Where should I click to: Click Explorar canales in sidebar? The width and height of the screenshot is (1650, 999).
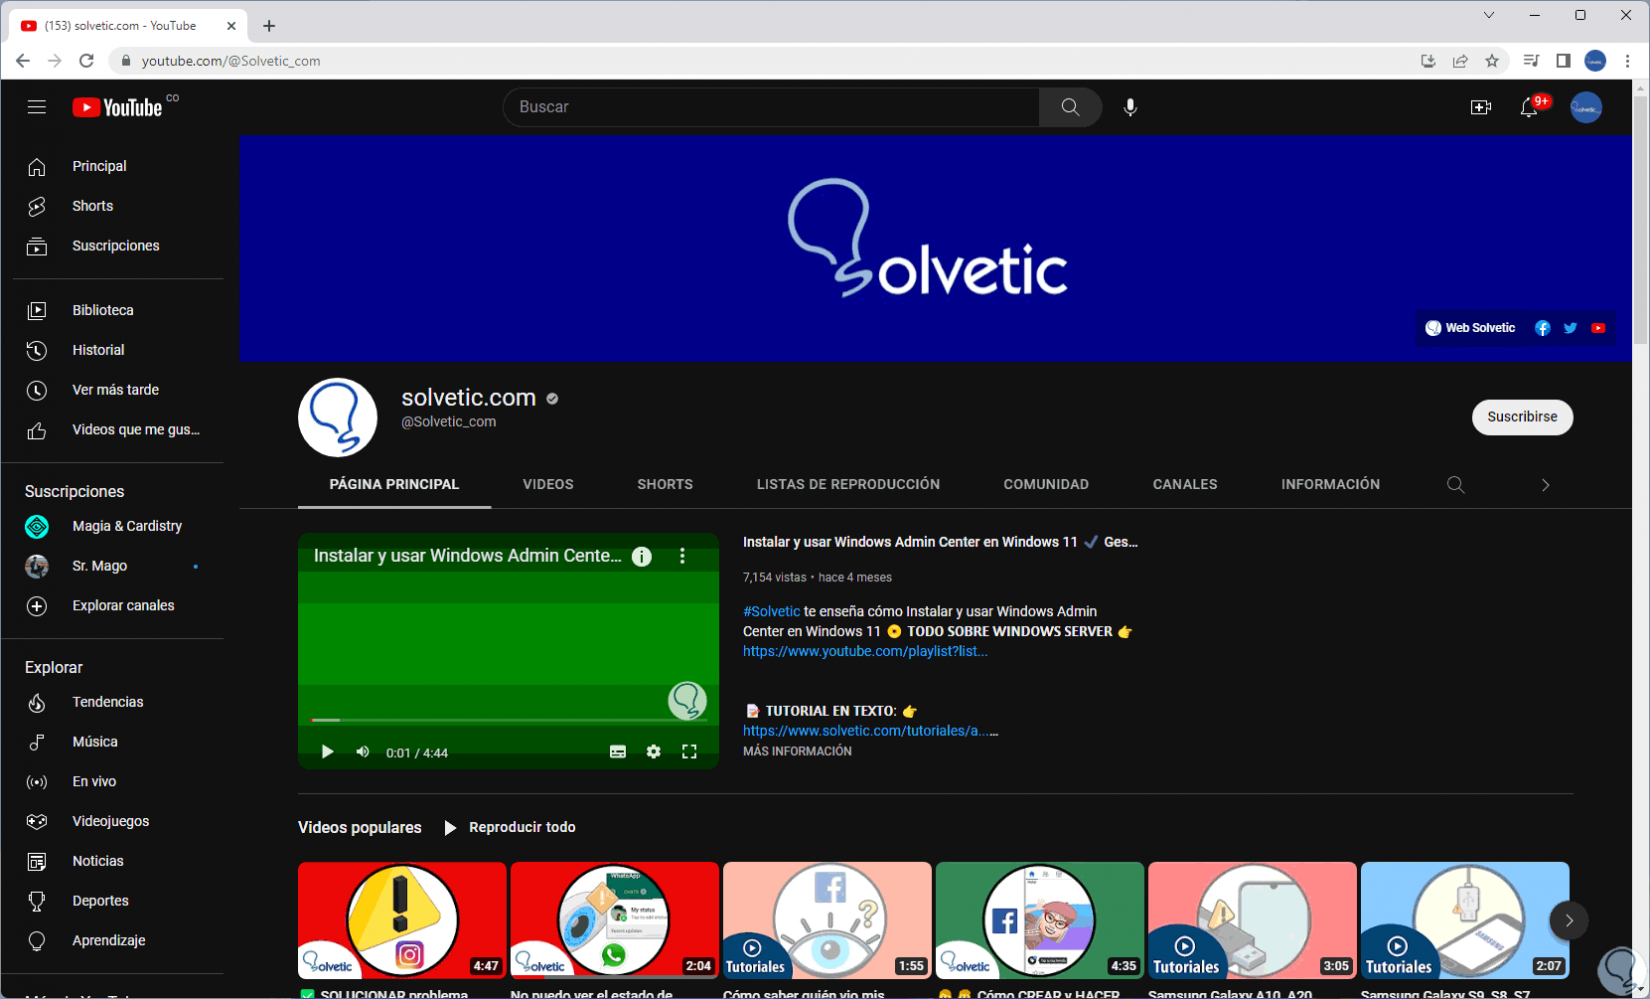118,606
